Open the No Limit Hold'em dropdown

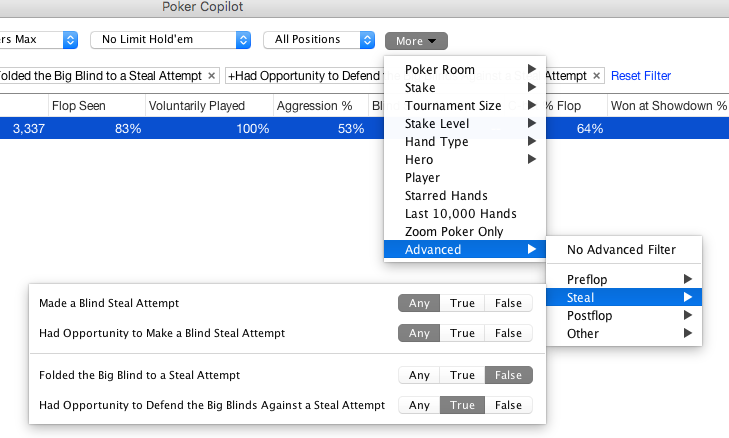pyautogui.click(x=171, y=40)
